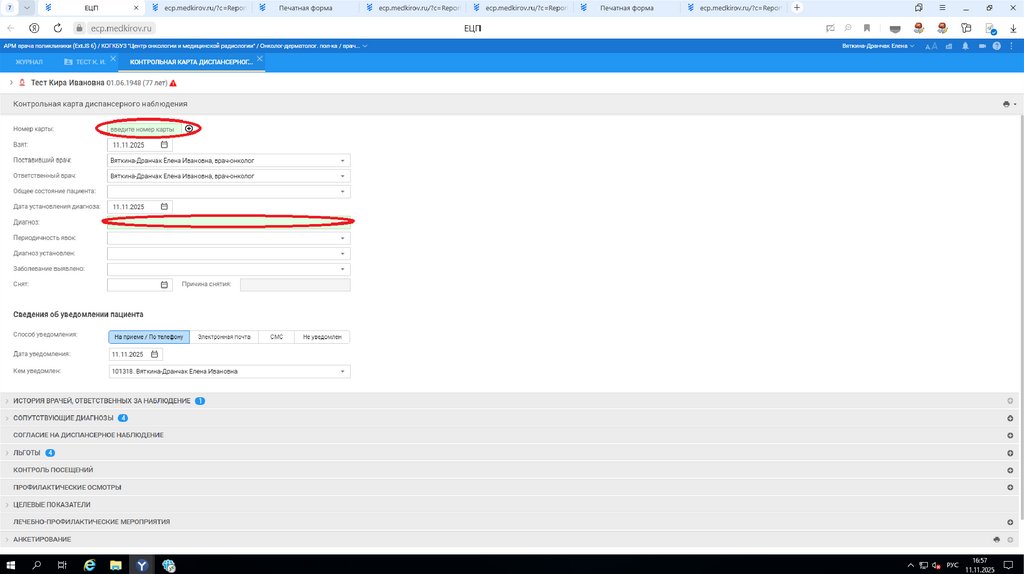
Task: Click into Диагноз input field
Action: [229, 222]
